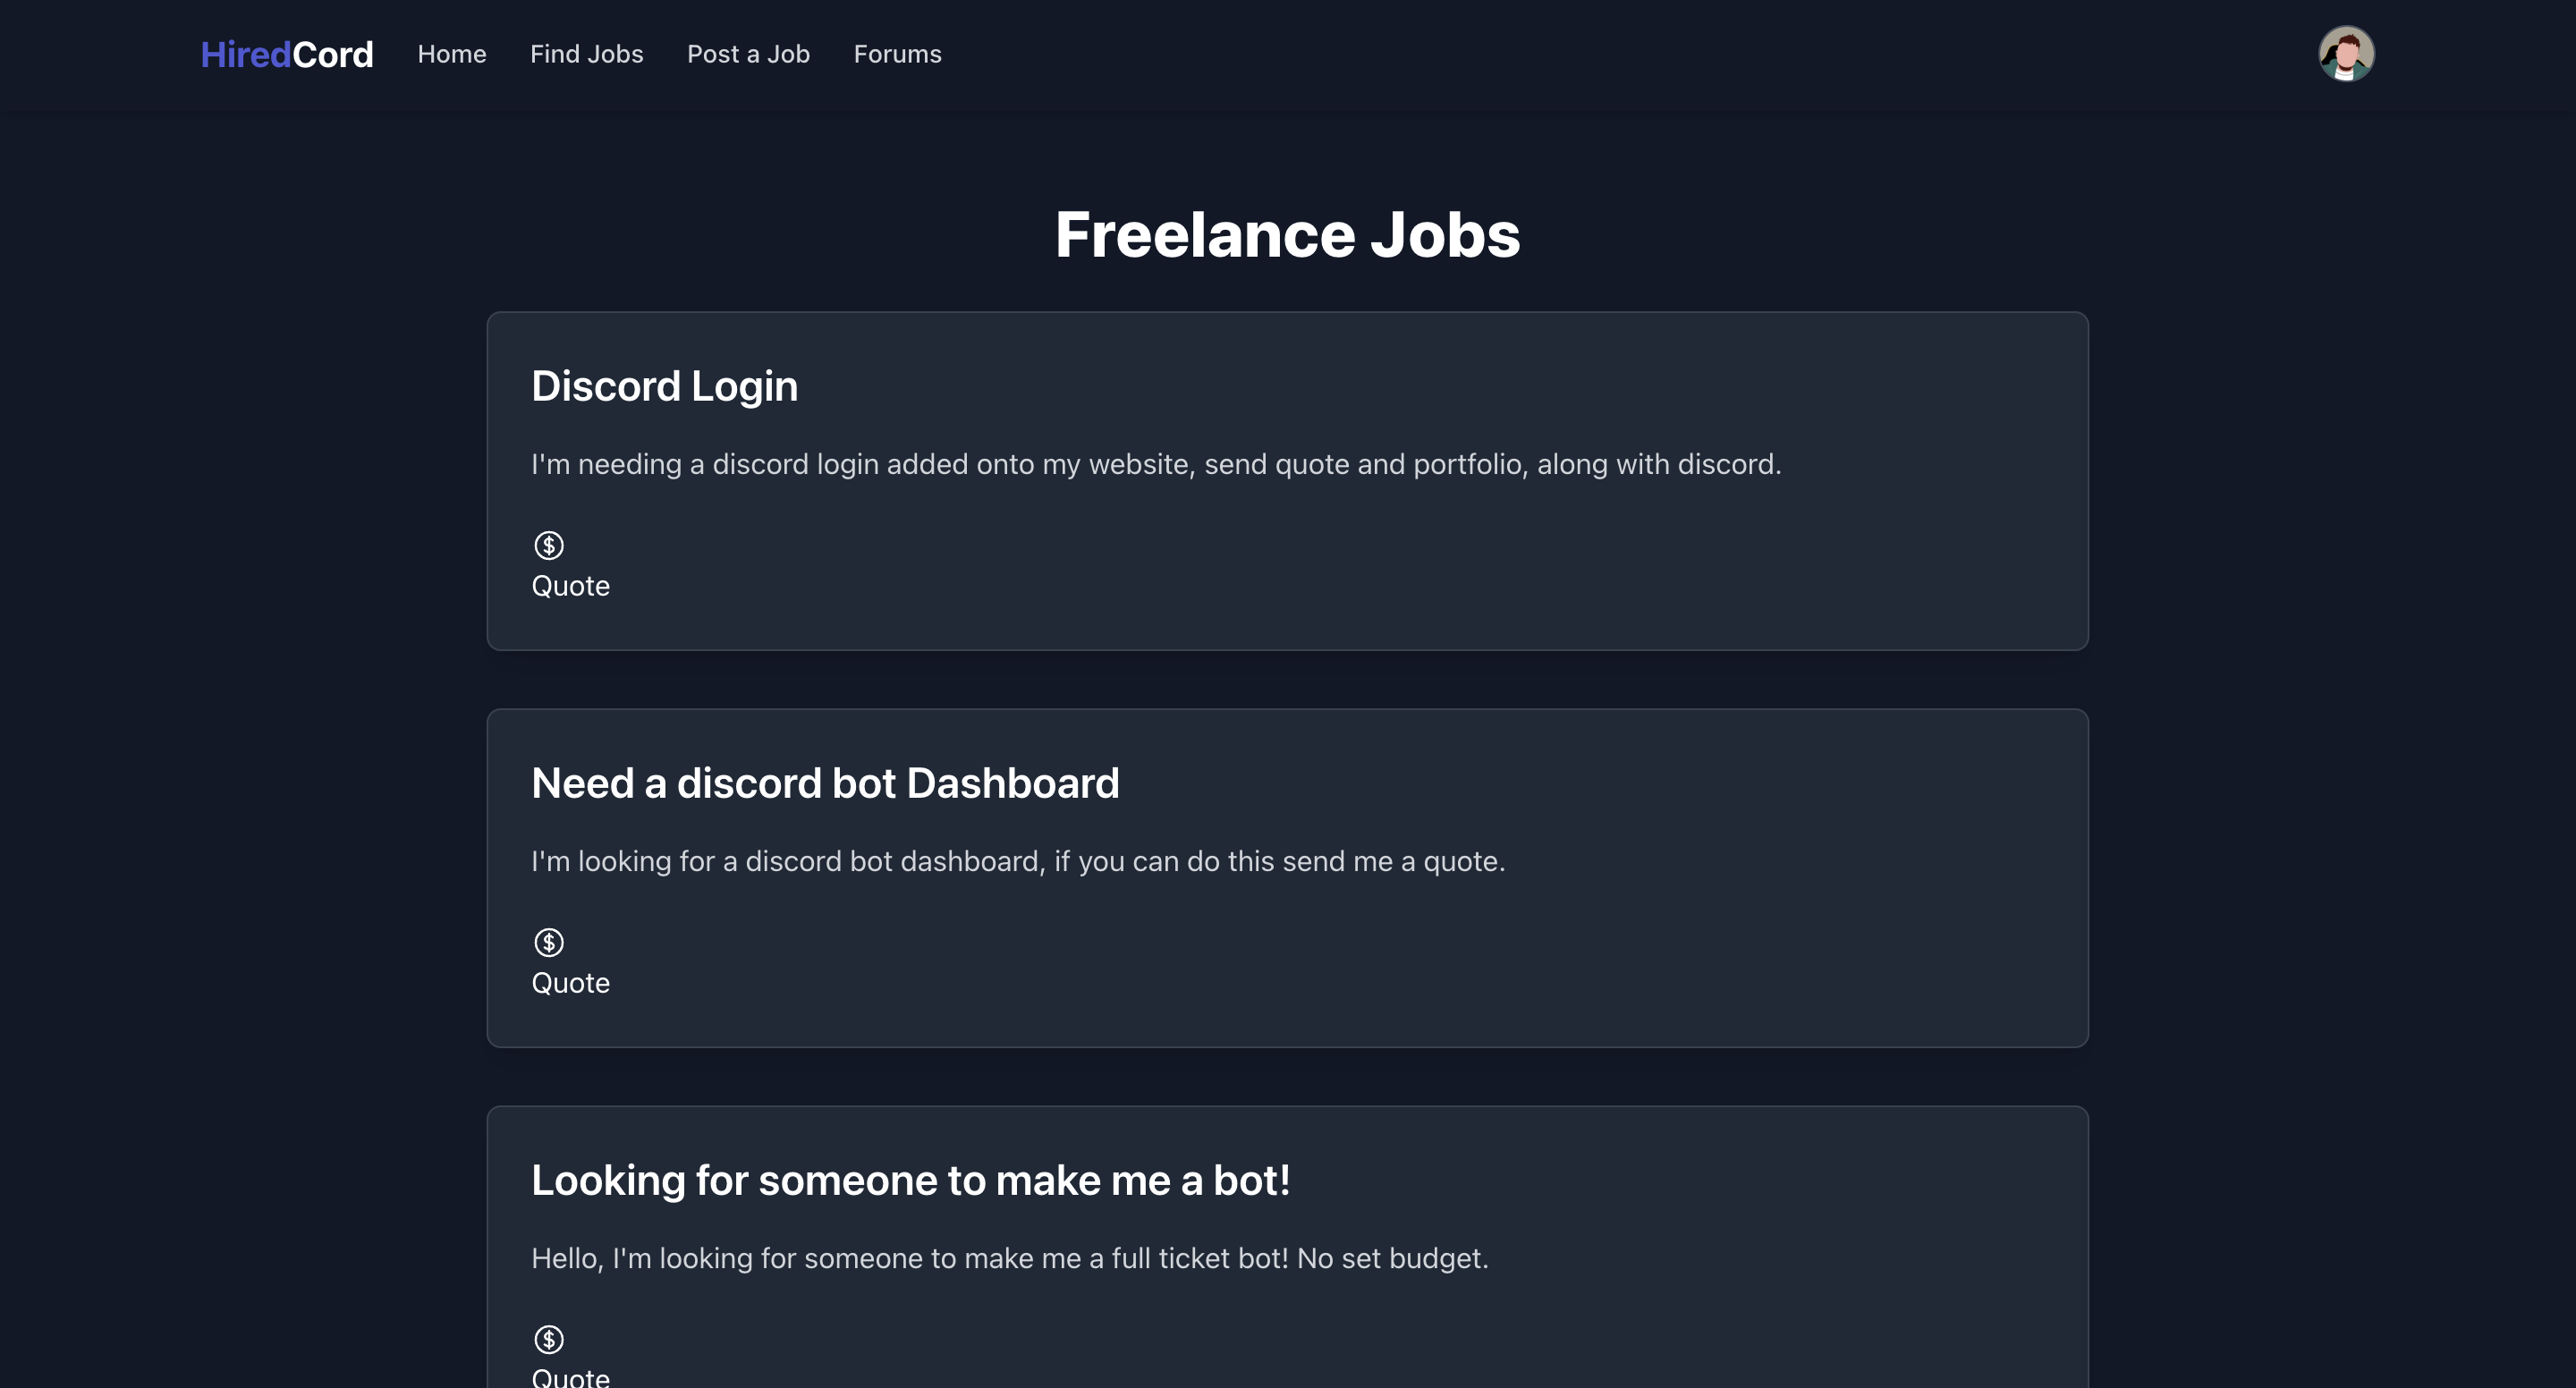Click the full ticket bot description

coord(1010,1258)
